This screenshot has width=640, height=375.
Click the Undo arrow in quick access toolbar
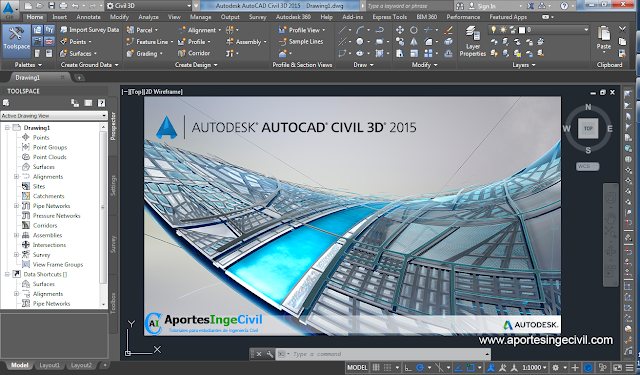tap(75, 6)
